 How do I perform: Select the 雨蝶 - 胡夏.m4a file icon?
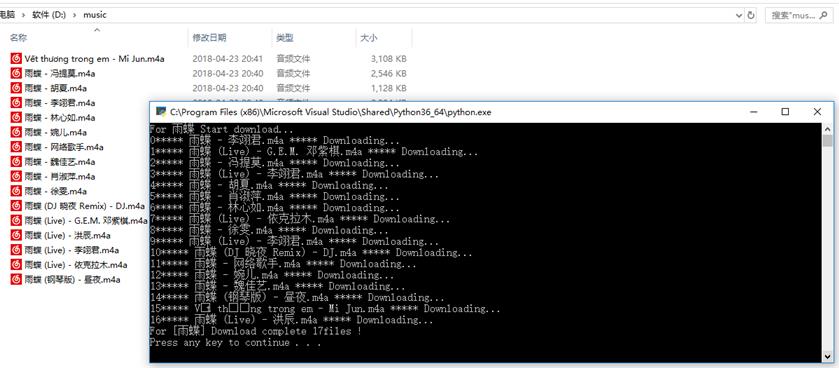click(17, 88)
